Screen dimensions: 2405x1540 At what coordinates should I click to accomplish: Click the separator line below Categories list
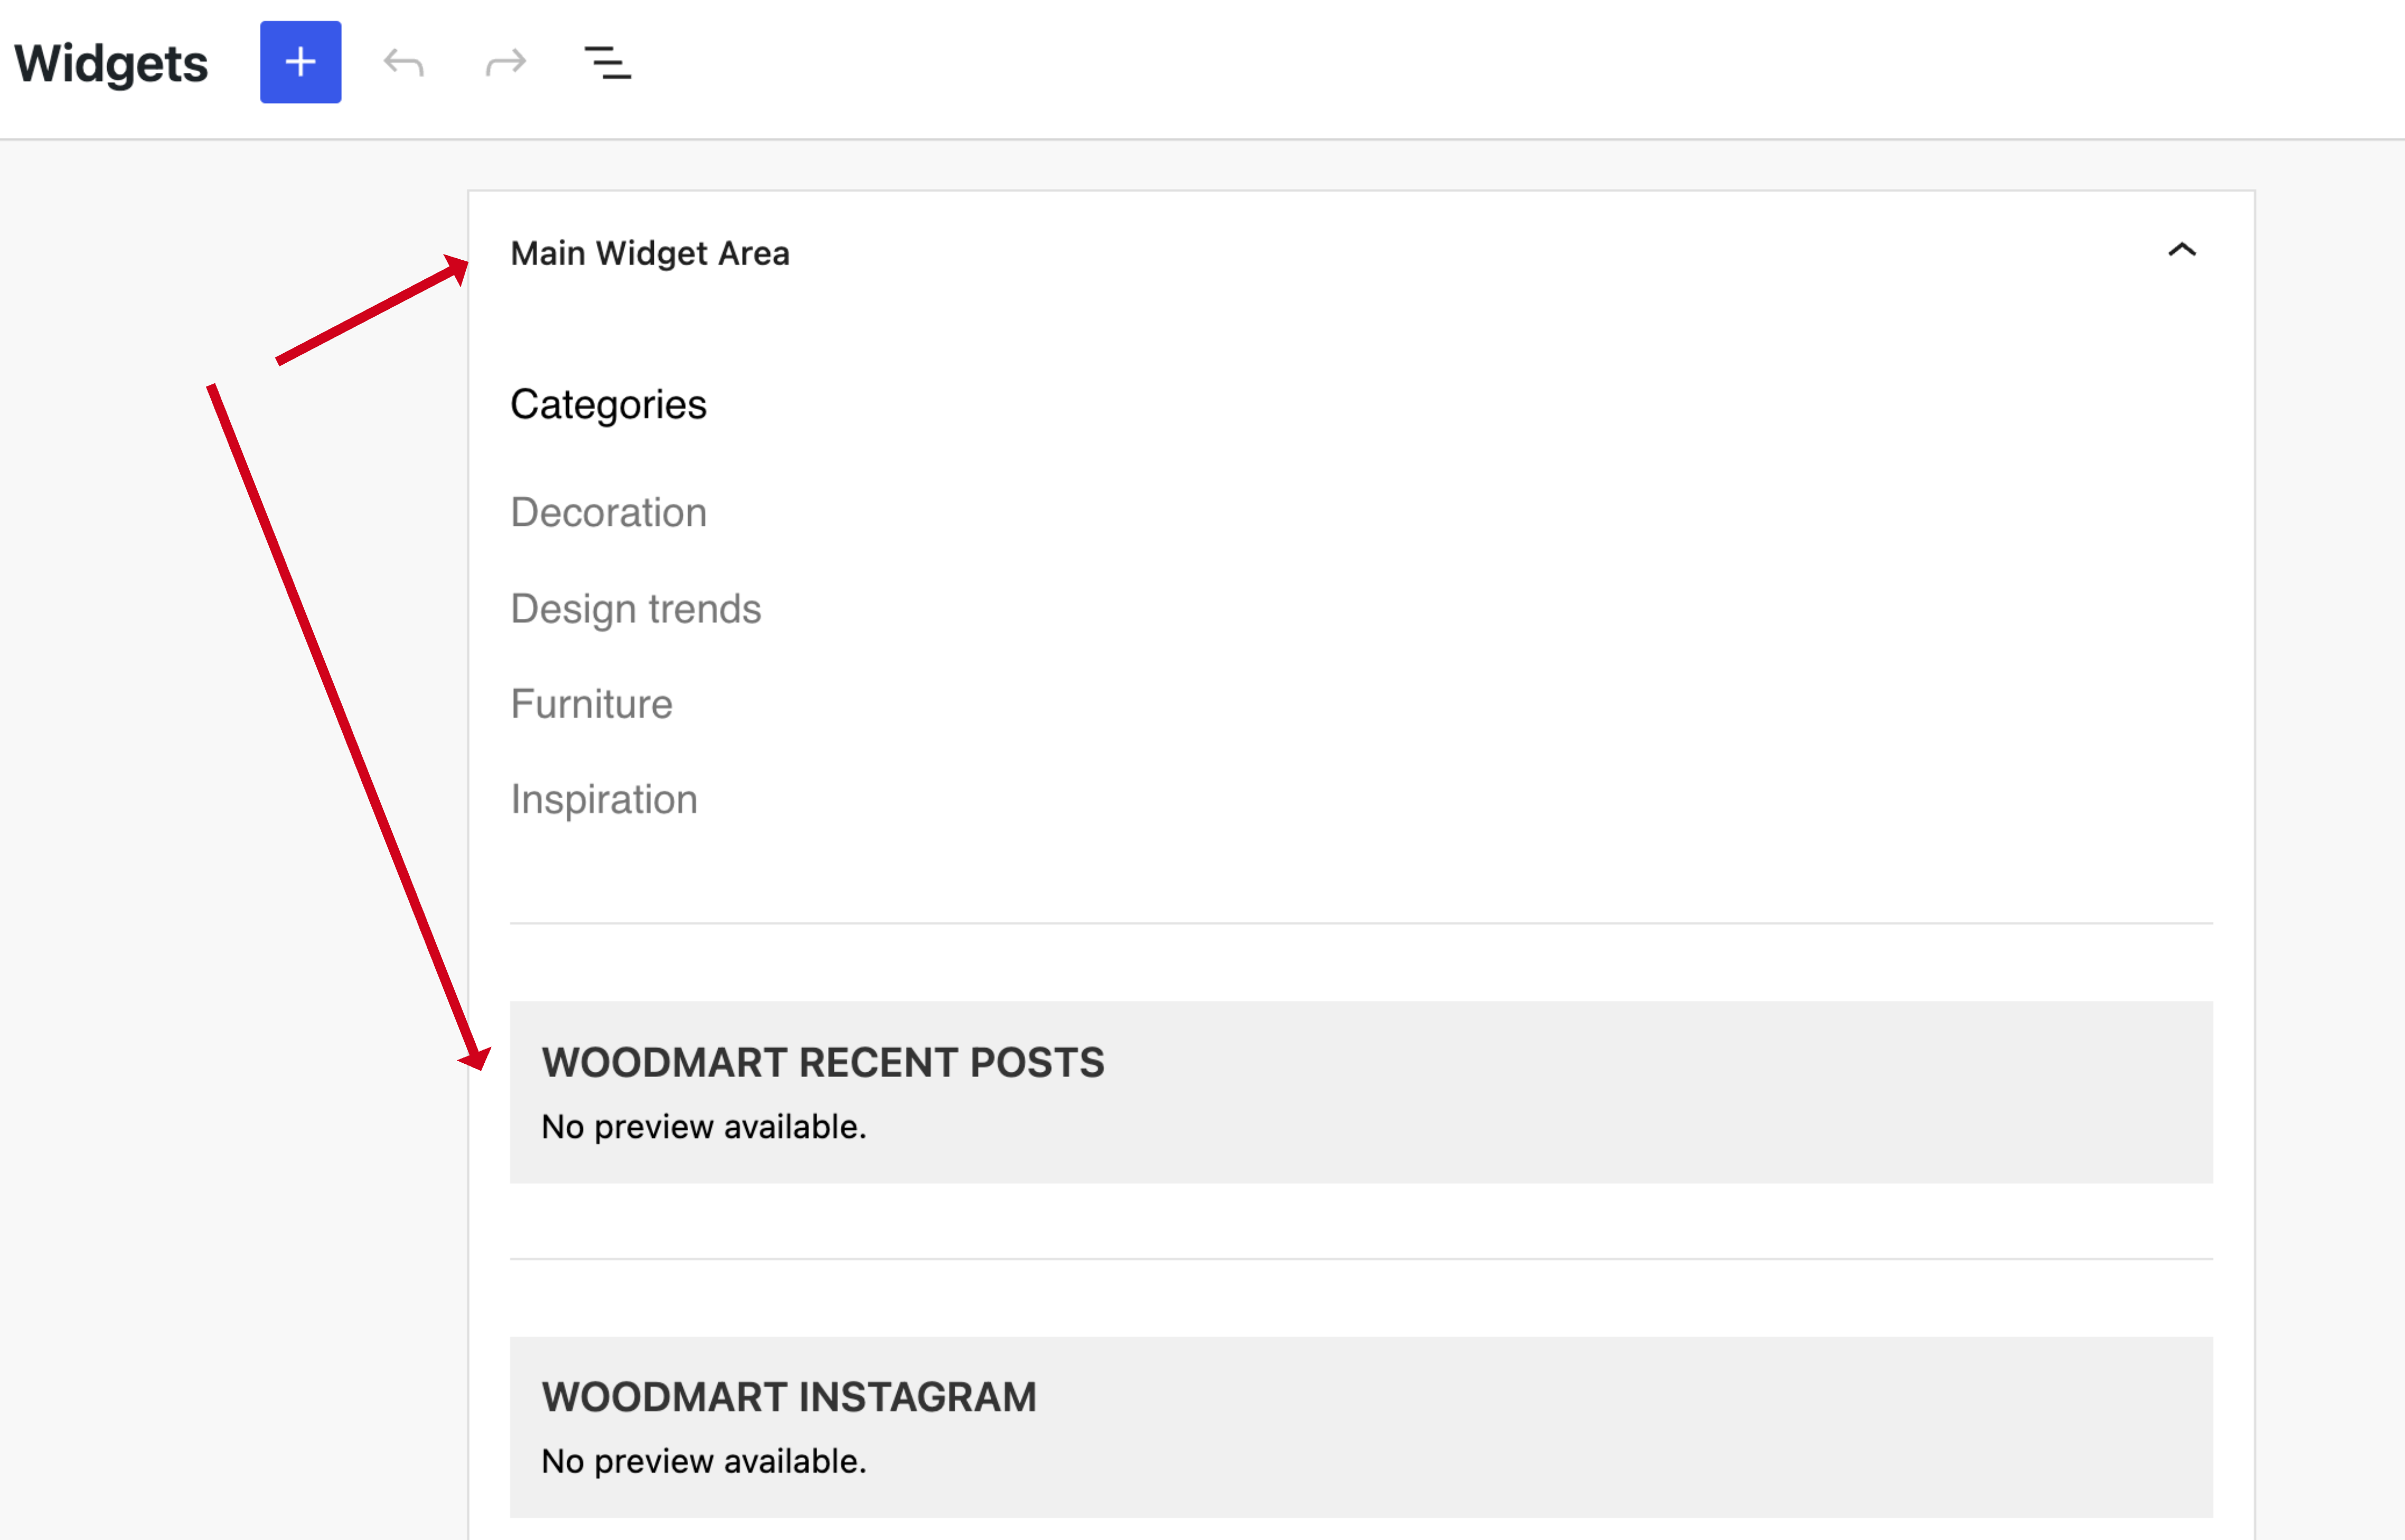(1361, 923)
